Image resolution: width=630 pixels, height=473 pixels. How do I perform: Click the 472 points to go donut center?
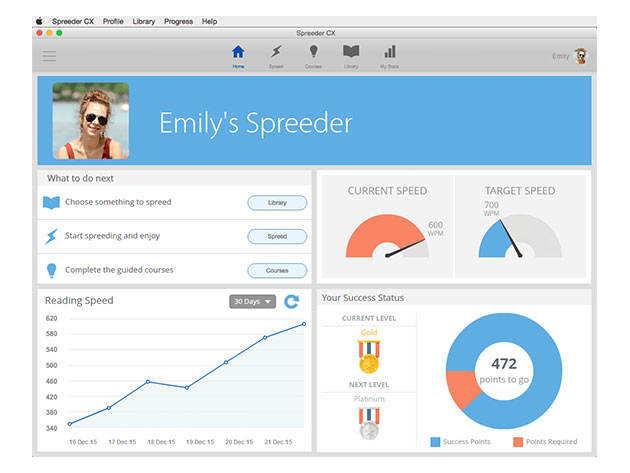pyautogui.click(x=504, y=371)
